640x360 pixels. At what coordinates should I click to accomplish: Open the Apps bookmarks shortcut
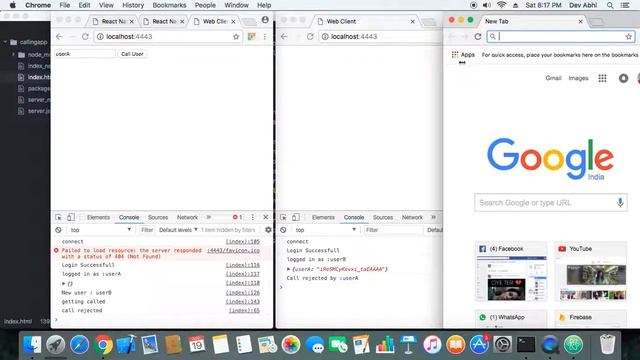coord(463,55)
